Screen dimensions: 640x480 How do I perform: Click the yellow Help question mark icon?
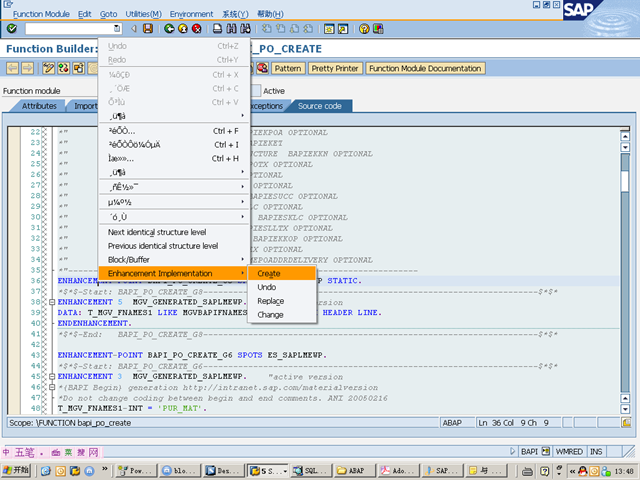364,29
